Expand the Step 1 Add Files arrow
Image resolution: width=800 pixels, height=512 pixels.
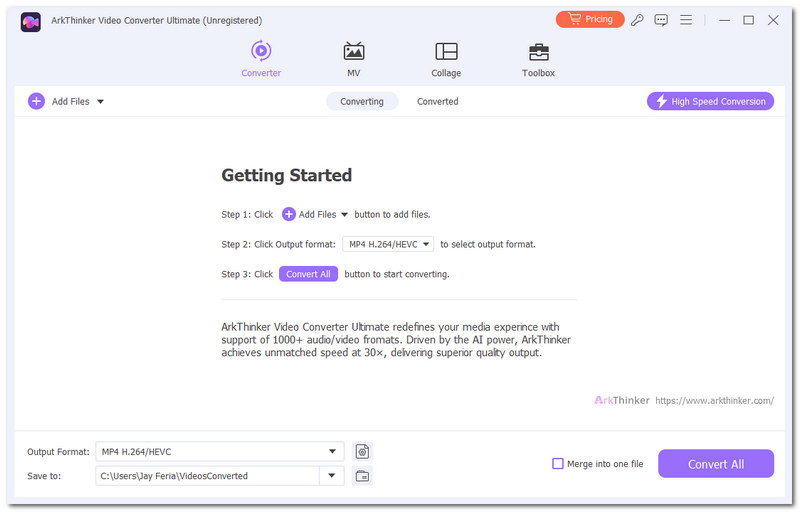point(344,215)
